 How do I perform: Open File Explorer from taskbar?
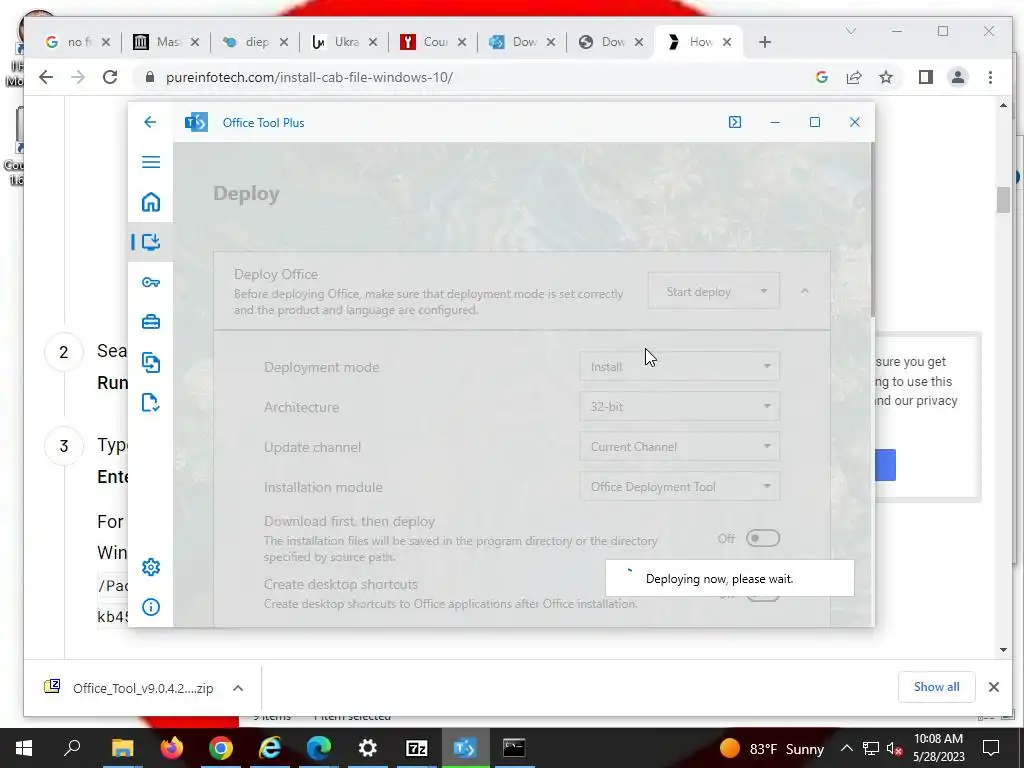(122, 748)
